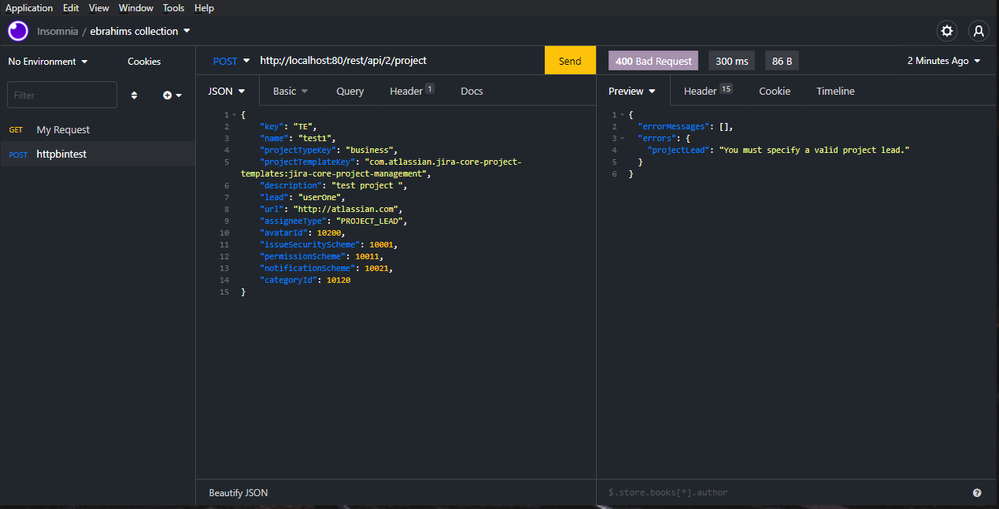The height and width of the screenshot is (509, 999).
Task: Open the JSON body type dropdown
Action: point(227,91)
